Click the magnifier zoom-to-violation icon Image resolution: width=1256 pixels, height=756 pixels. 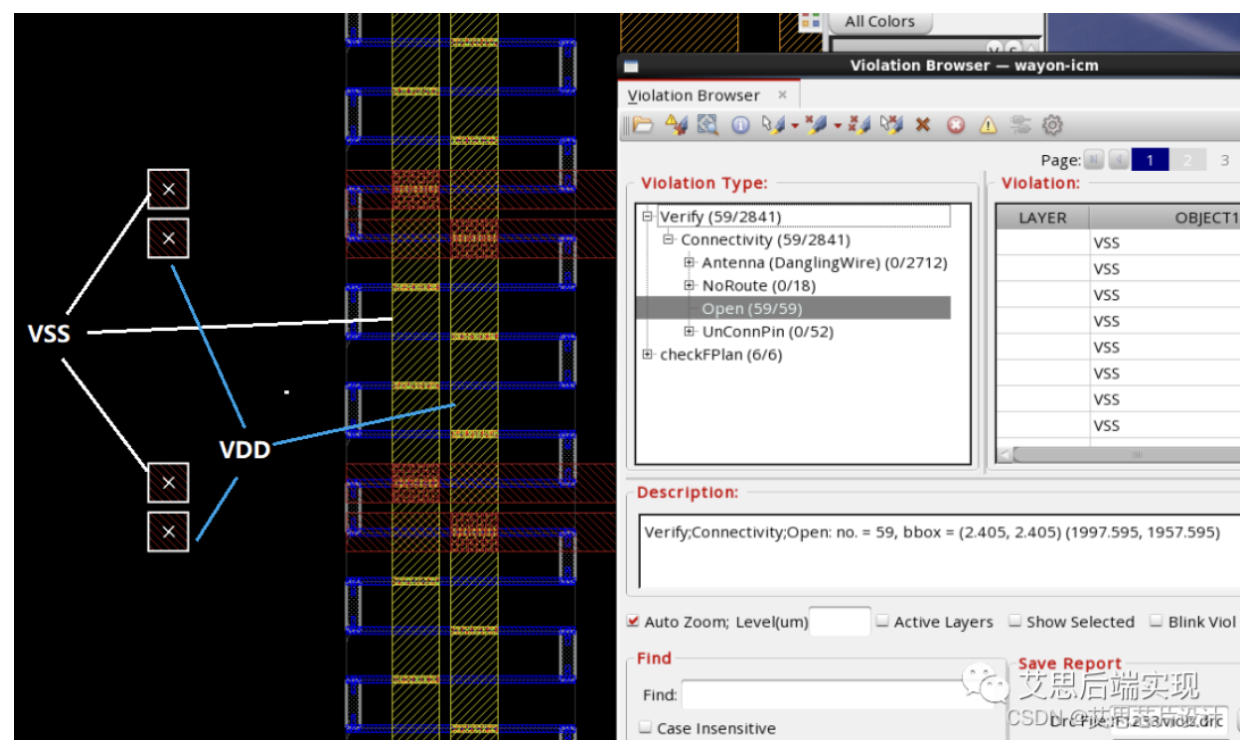click(708, 125)
